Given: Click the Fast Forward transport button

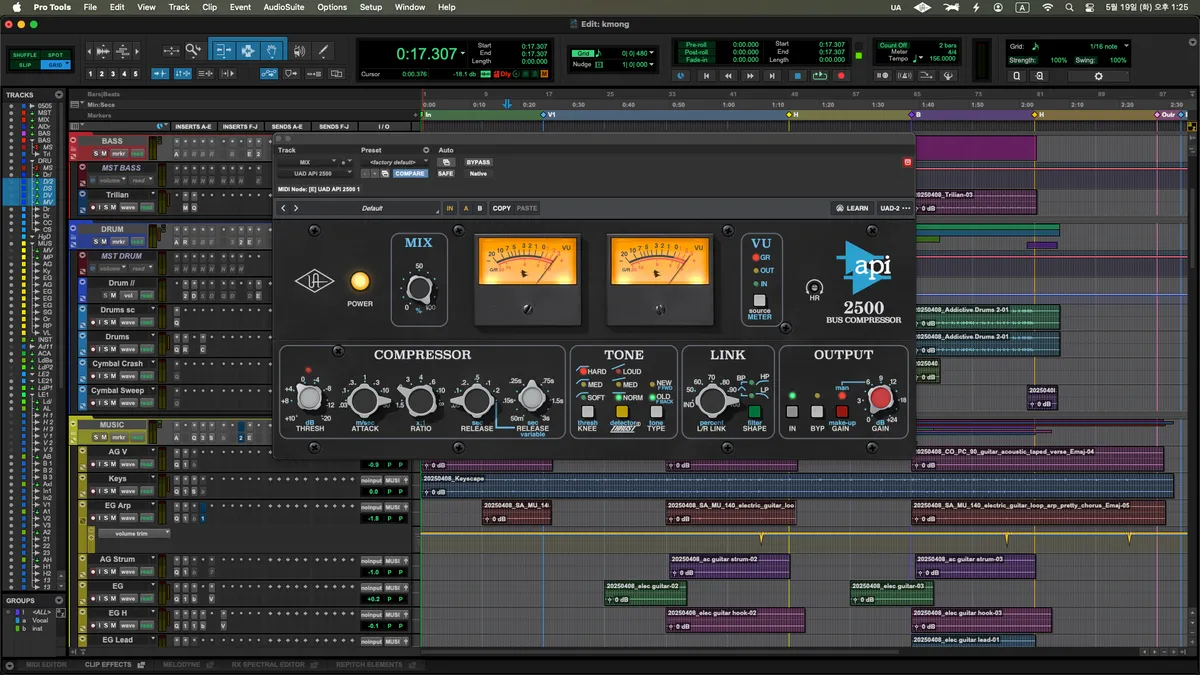Looking at the screenshot, I should [x=750, y=75].
